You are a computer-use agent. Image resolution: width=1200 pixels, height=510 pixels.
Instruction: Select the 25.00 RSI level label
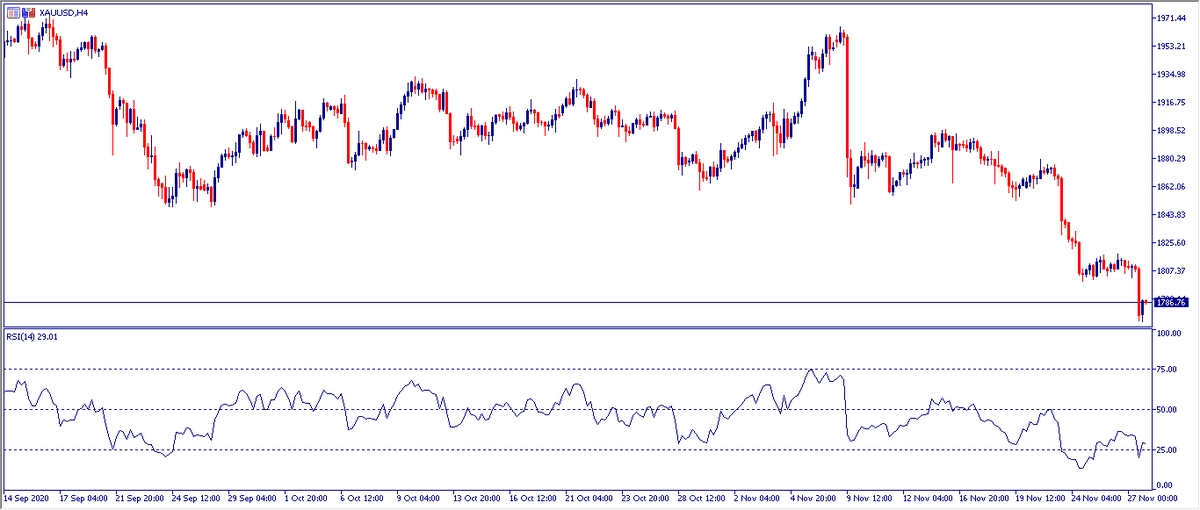[x=1166, y=450]
